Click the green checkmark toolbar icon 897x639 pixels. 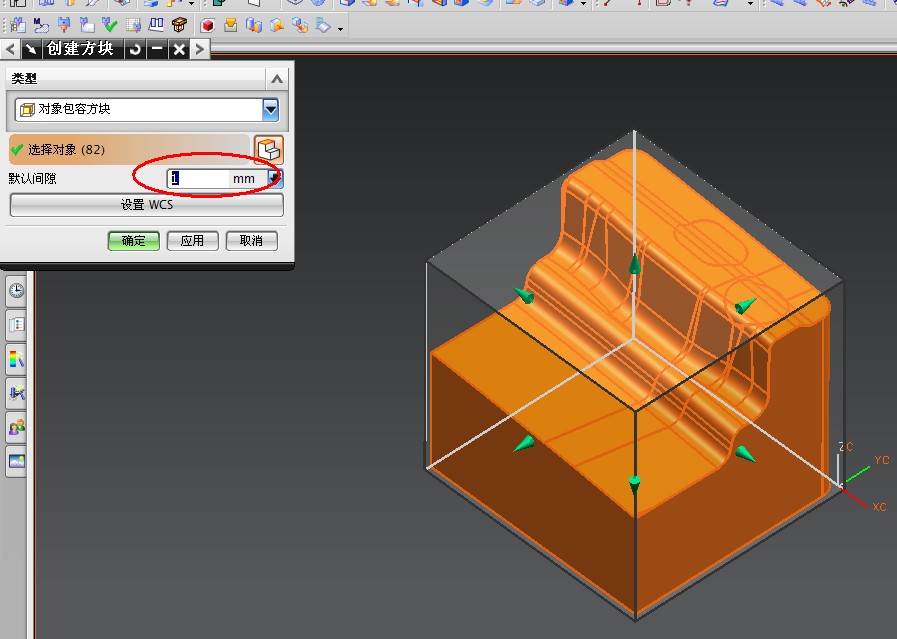pos(110,26)
